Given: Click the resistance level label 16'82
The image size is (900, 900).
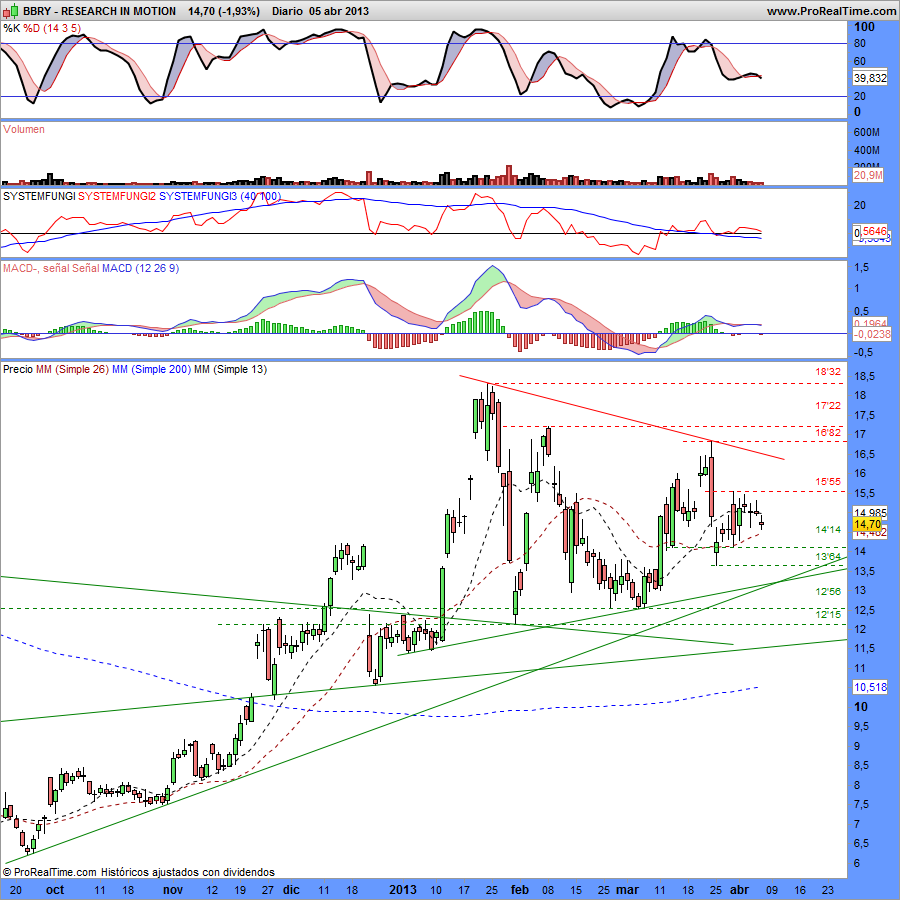Looking at the screenshot, I should click(x=828, y=433).
